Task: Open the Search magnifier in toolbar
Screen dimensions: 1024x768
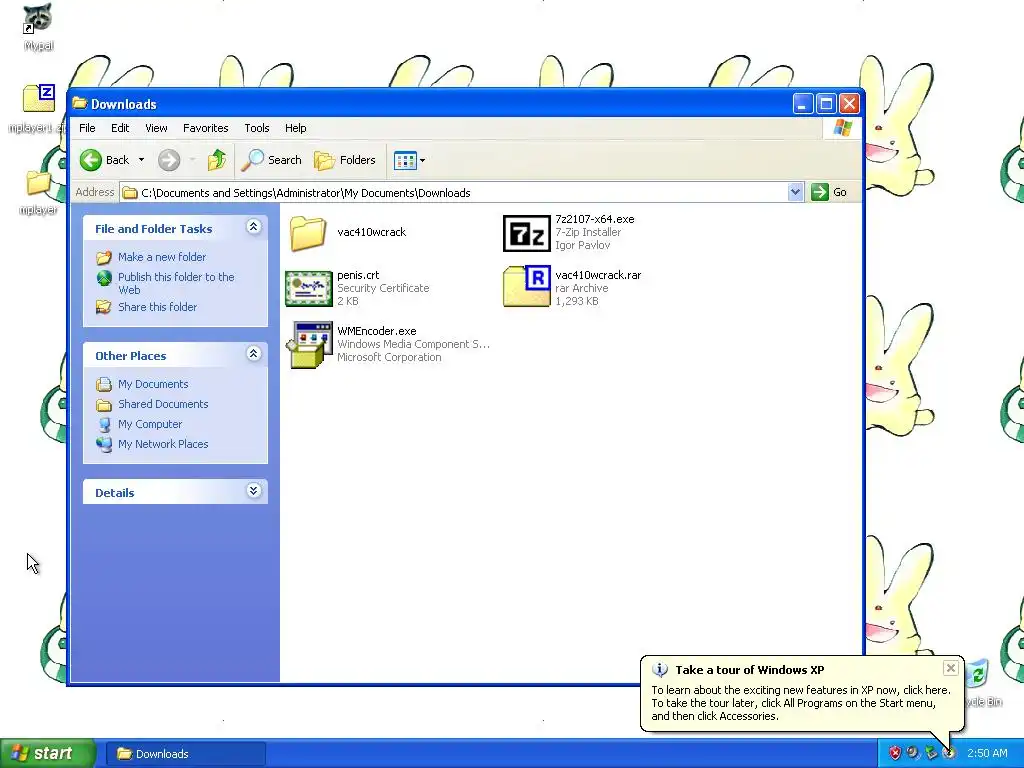Action: [252, 160]
